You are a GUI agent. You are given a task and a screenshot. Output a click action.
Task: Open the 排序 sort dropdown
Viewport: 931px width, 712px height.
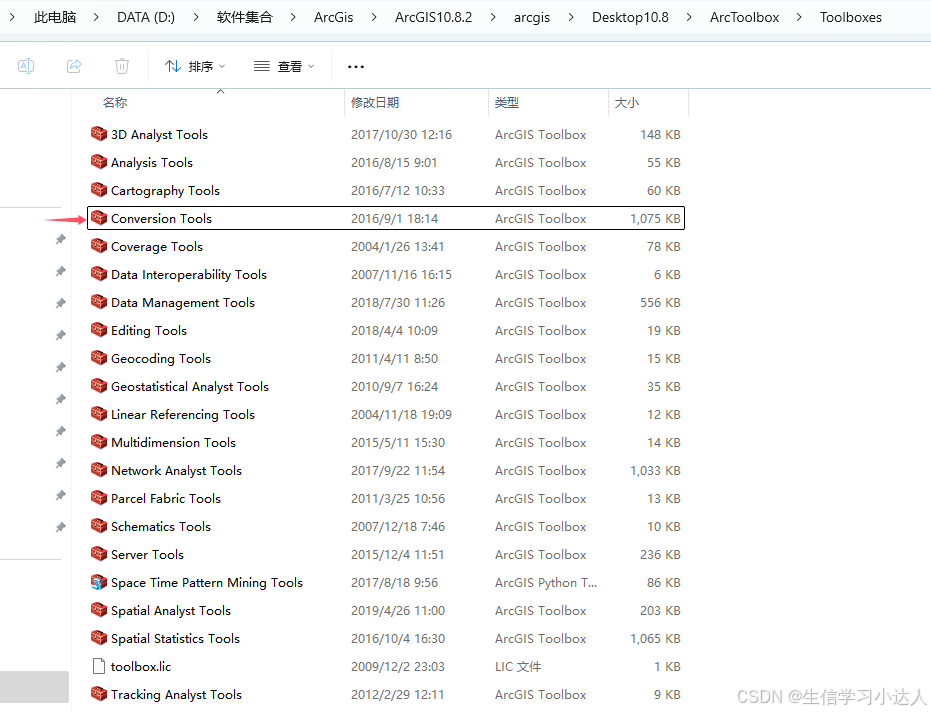click(x=195, y=66)
